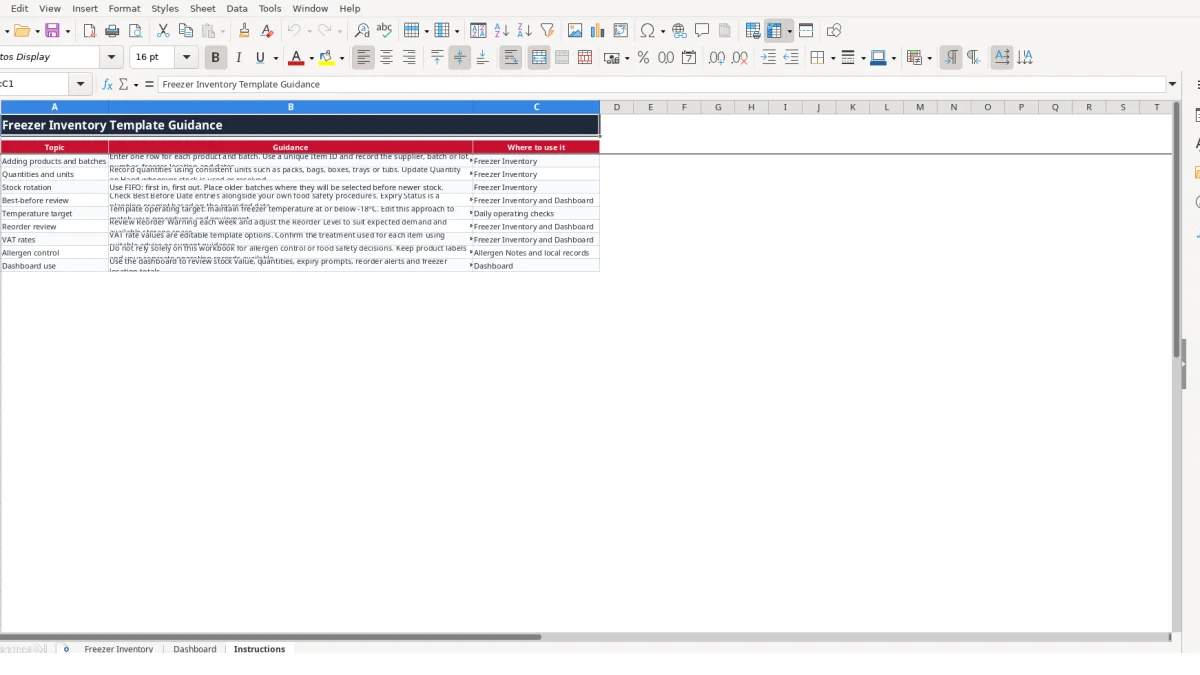Clear direct formatting

click(x=267, y=31)
